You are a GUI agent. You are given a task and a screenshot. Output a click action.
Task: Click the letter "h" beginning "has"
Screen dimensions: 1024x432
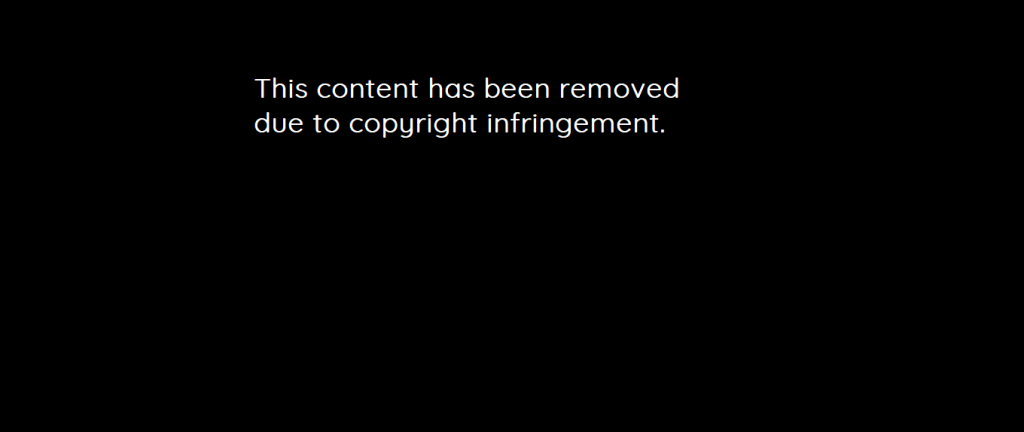pos(436,88)
